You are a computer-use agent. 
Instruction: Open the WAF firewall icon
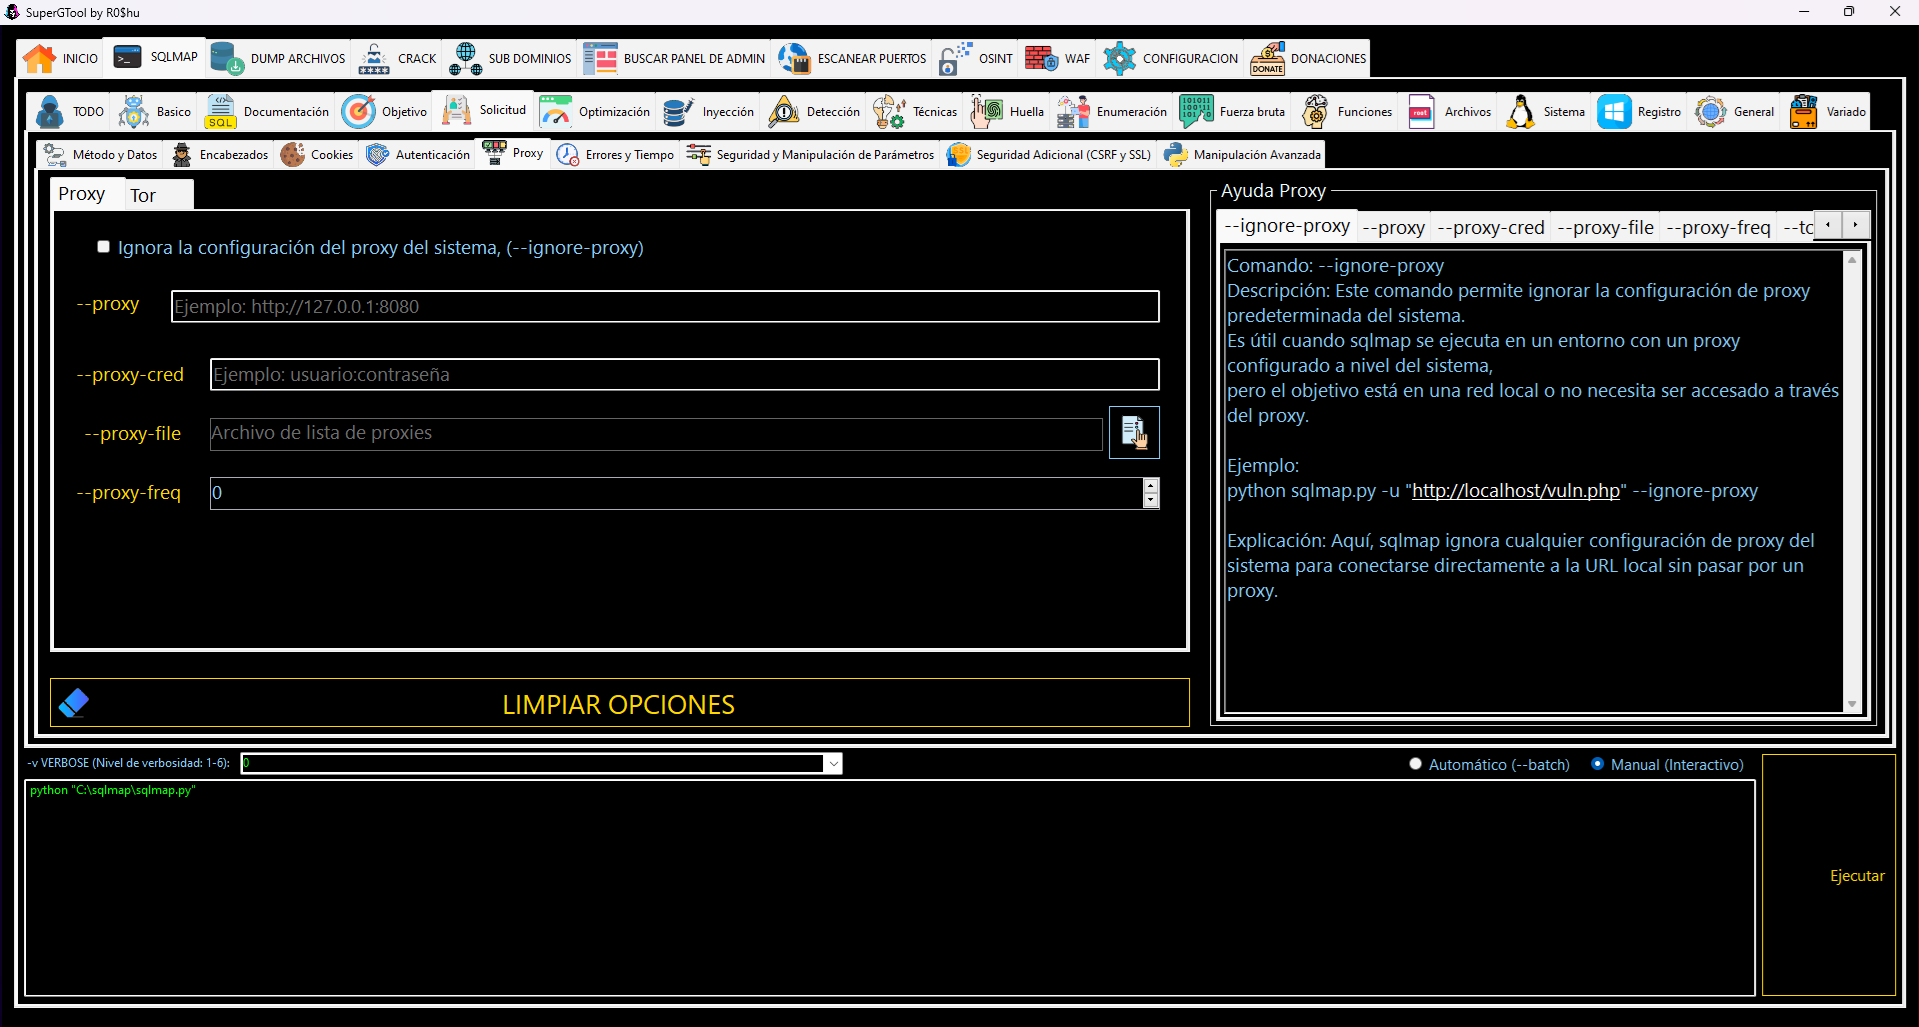(1041, 59)
